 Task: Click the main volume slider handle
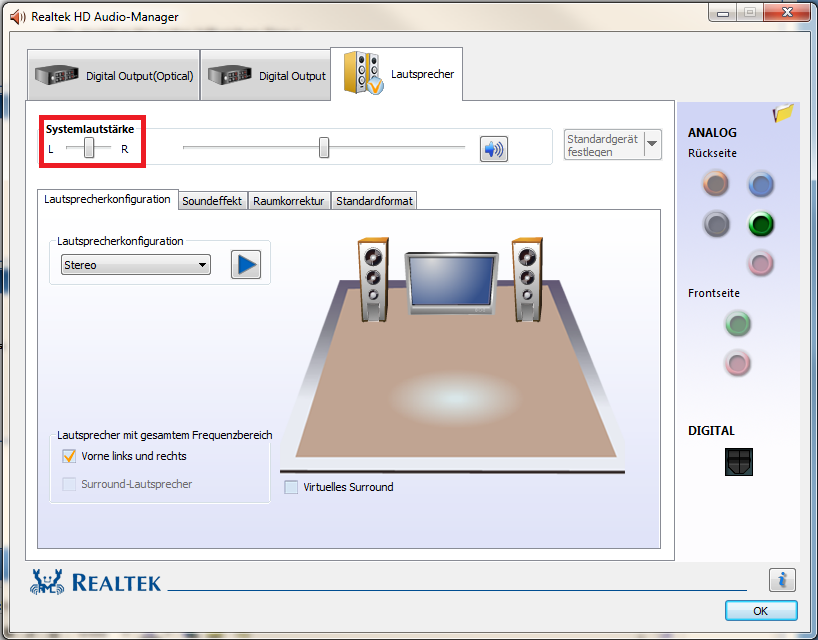(x=324, y=148)
